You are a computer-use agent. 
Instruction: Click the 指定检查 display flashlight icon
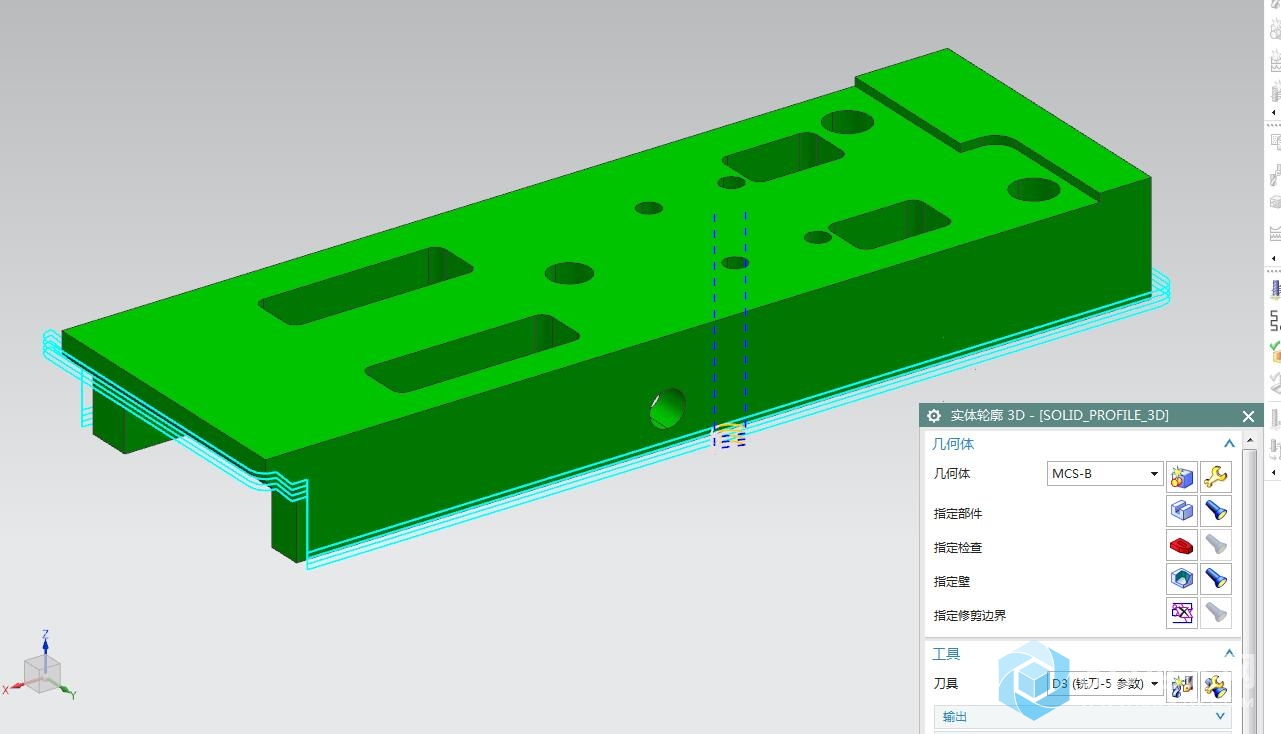point(1216,545)
